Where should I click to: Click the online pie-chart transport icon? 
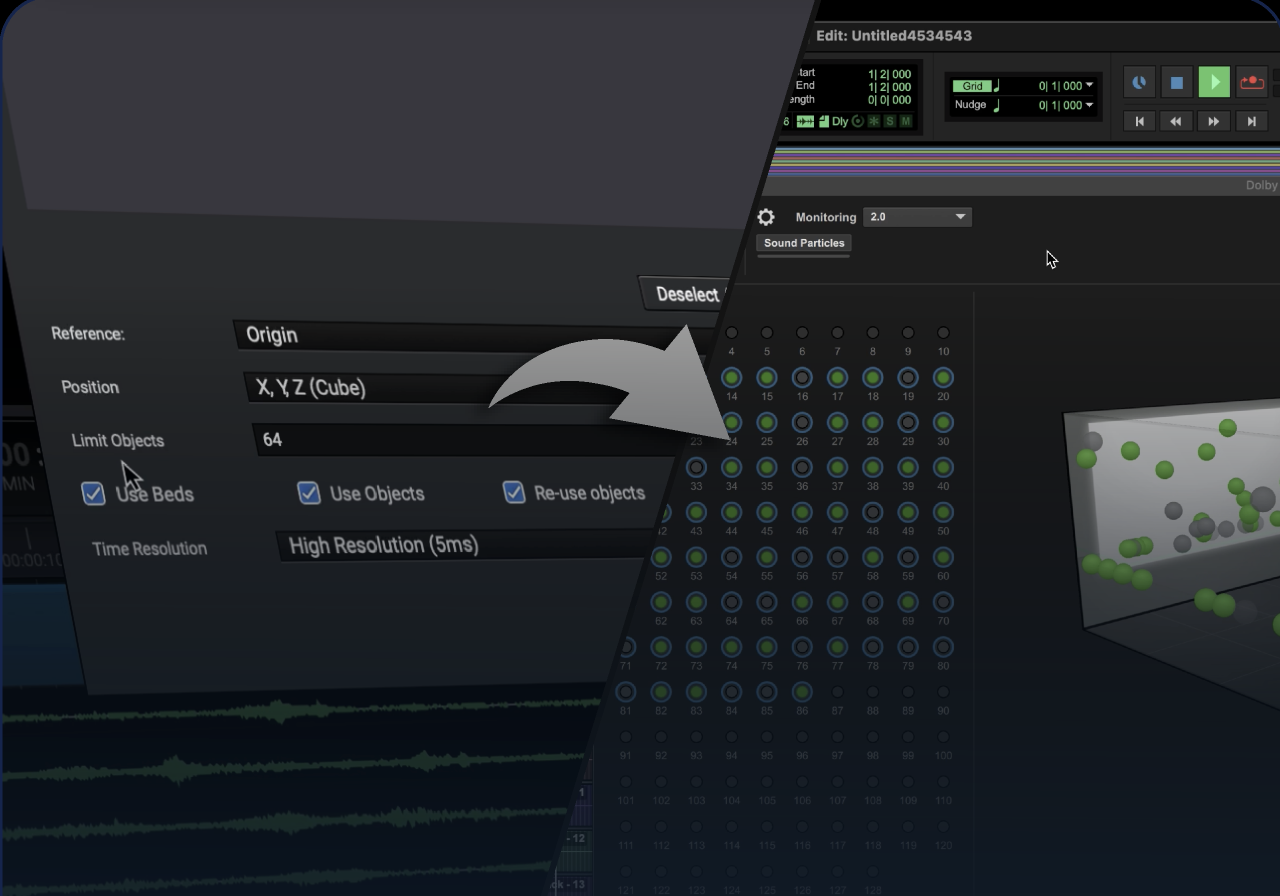tap(1139, 82)
